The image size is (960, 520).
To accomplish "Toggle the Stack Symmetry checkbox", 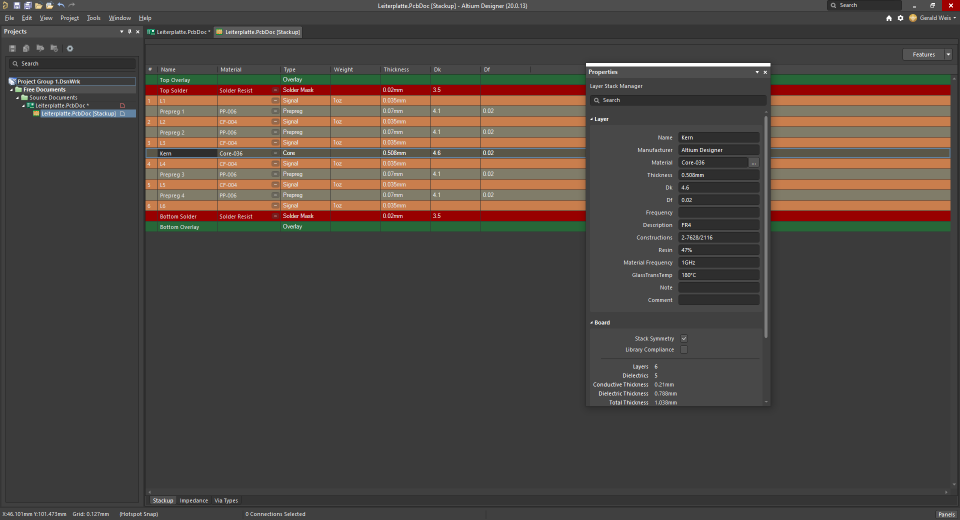I will [x=684, y=339].
